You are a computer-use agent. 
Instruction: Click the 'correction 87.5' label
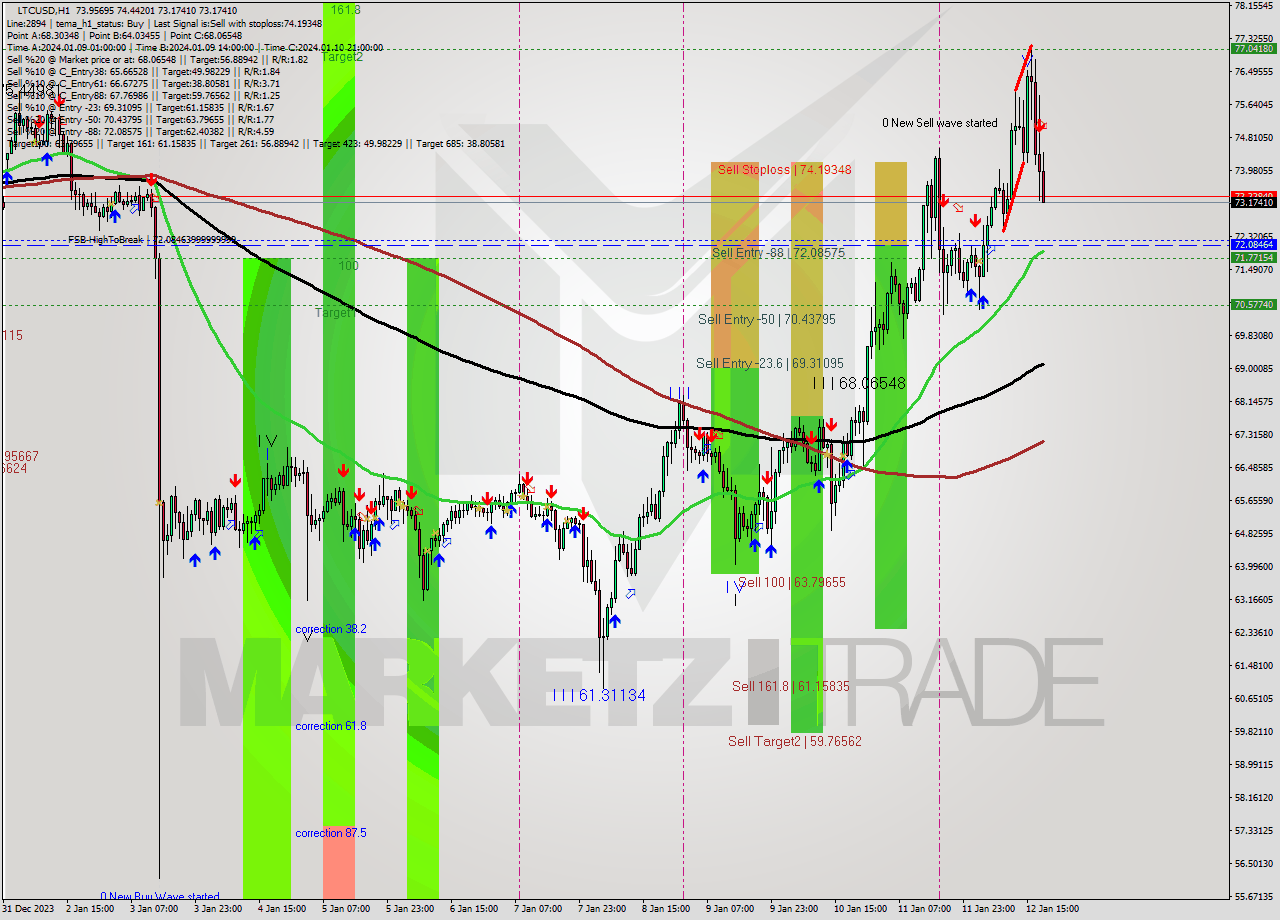tap(331, 833)
